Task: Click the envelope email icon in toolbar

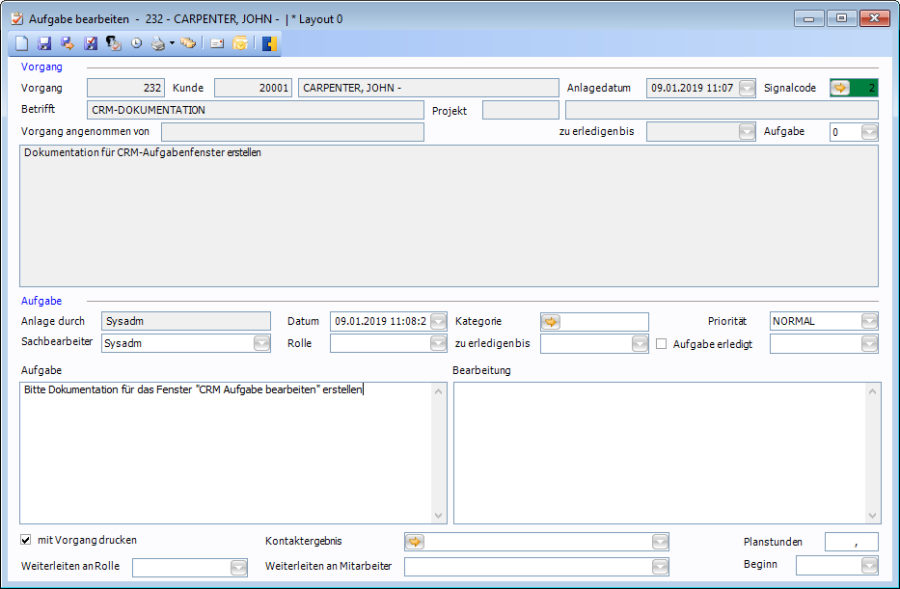Action: (216, 44)
